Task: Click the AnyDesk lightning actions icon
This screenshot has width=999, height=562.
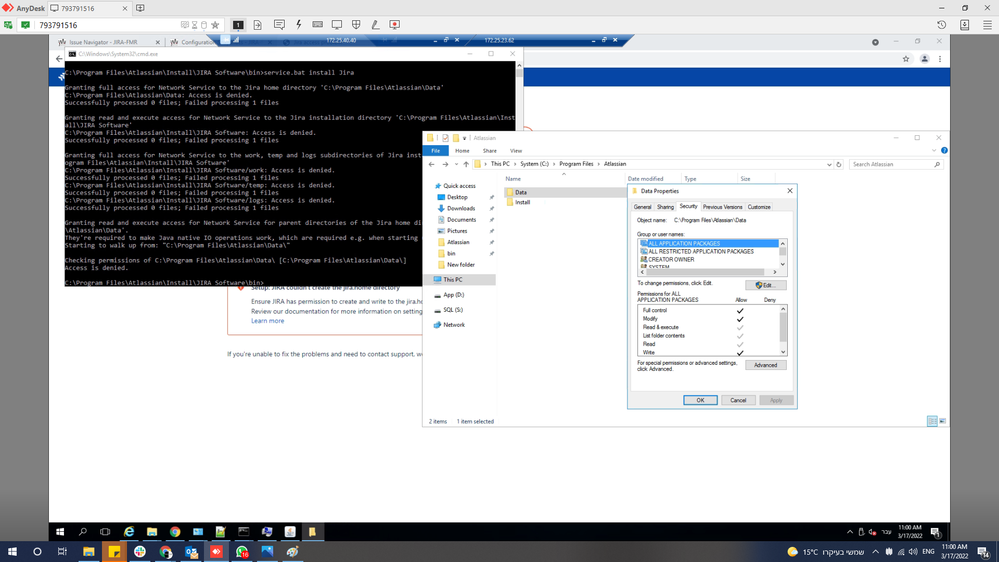Action: (x=298, y=25)
